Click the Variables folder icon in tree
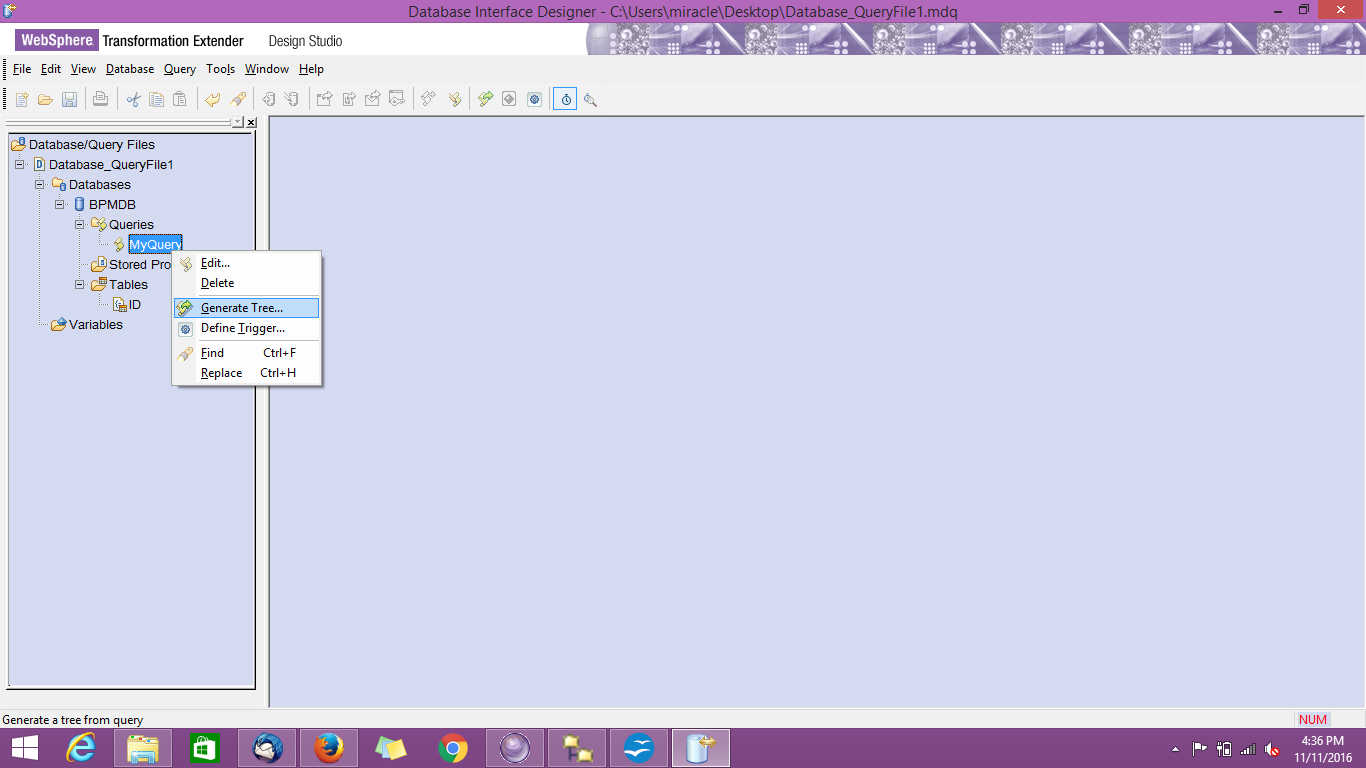The image size is (1366, 768). point(59,324)
